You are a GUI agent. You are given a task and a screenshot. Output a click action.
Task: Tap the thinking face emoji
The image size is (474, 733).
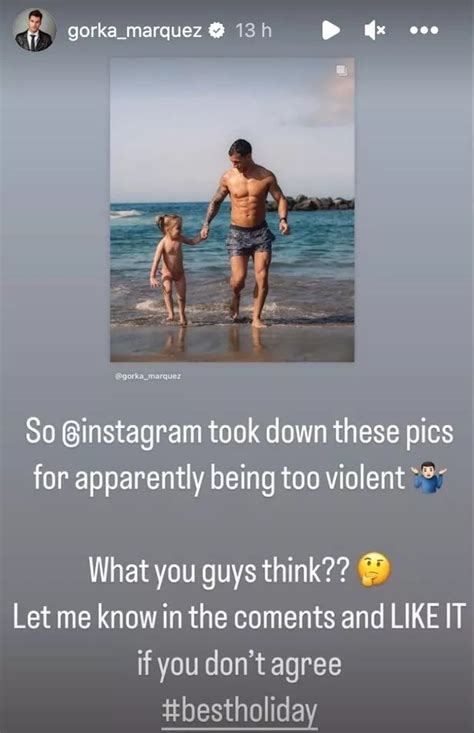tap(373, 570)
